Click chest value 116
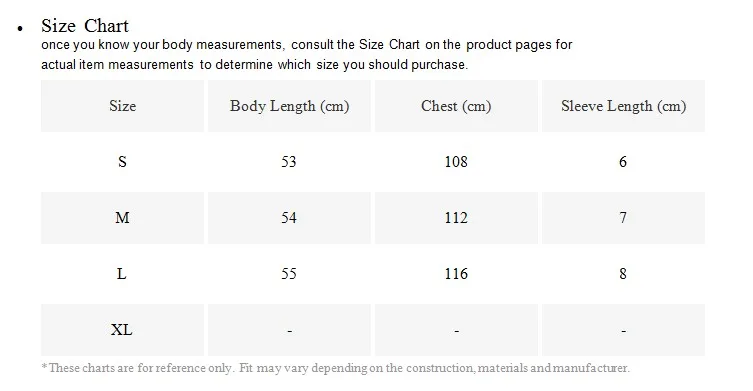 (456, 274)
